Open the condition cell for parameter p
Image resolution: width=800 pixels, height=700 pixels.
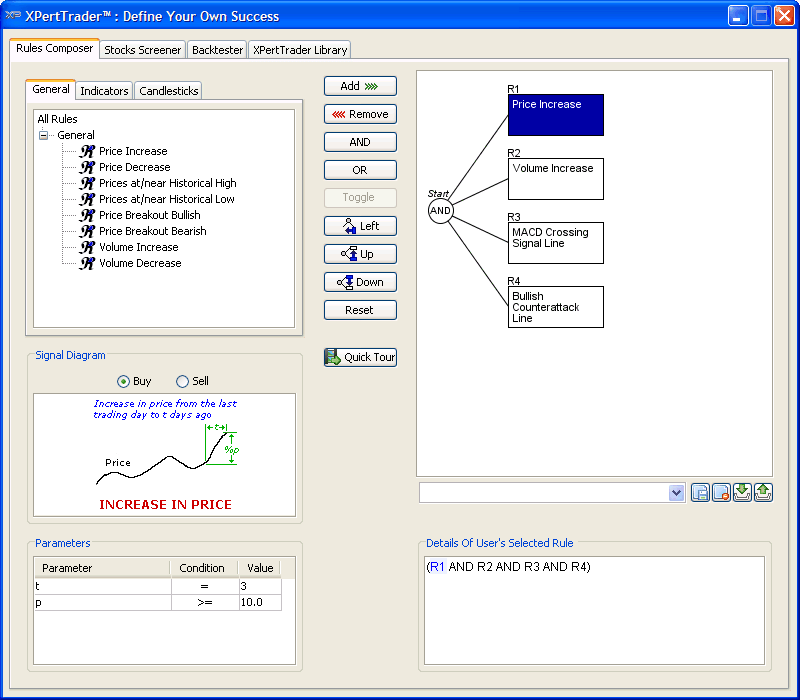(x=202, y=602)
